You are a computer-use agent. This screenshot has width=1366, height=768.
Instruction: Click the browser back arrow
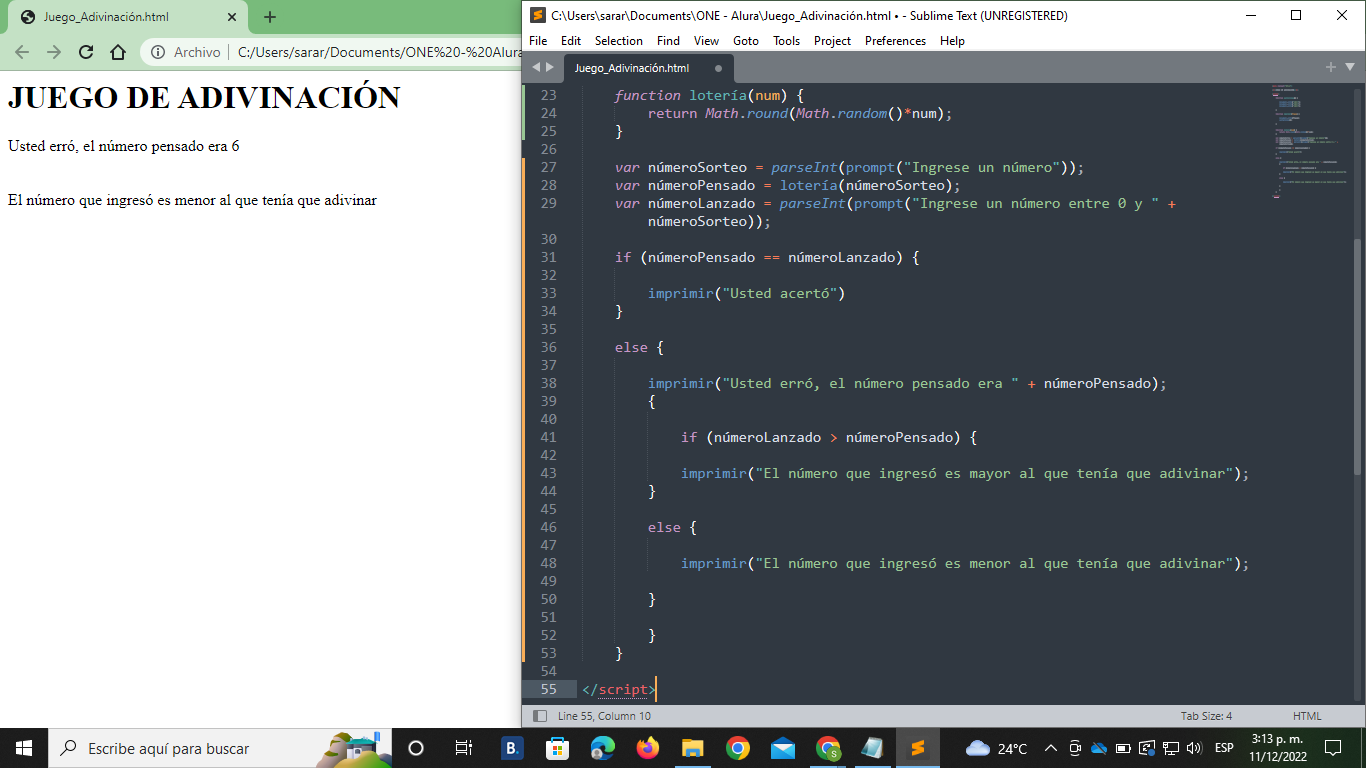tap(22, 52)
